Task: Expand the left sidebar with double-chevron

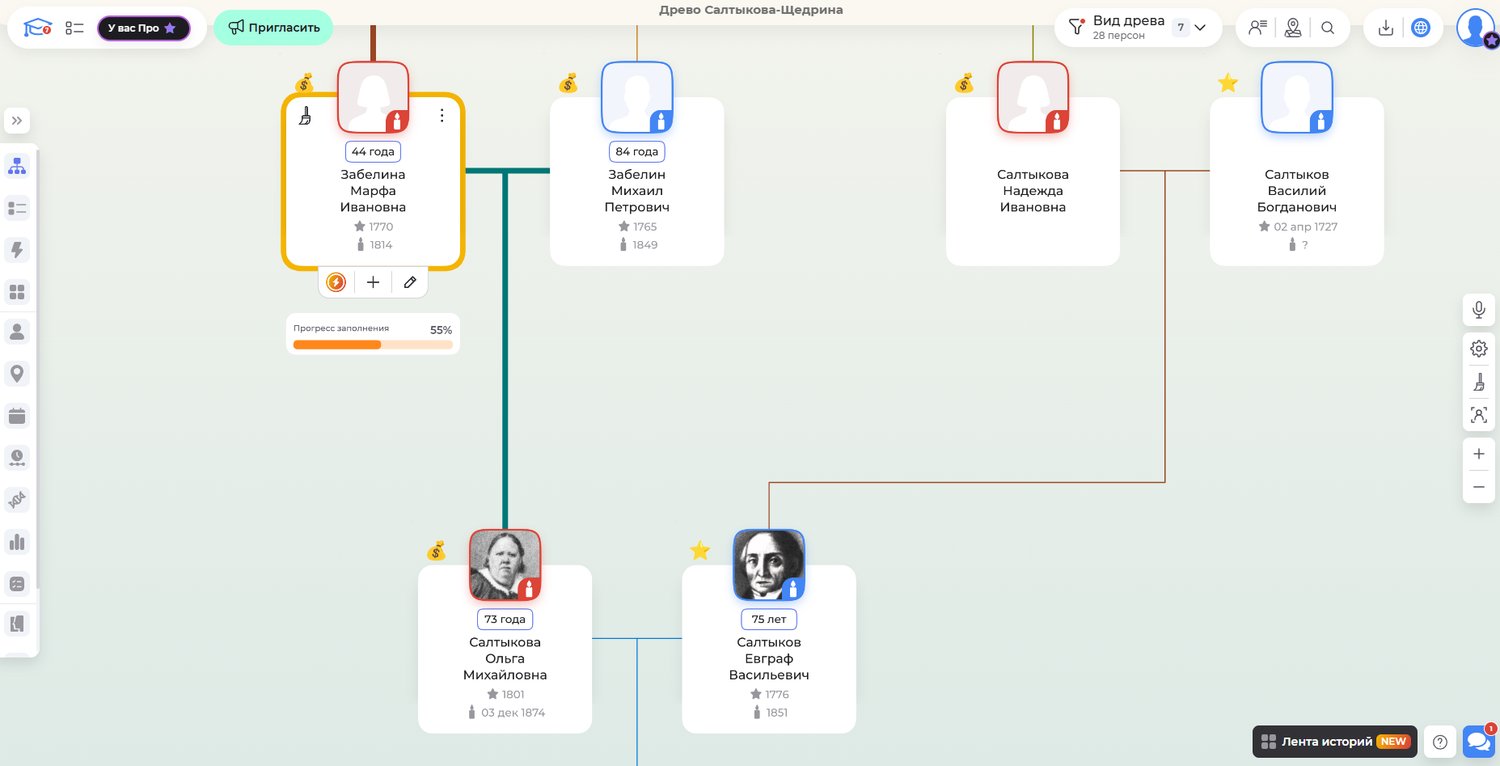Action: tap(17, 121)
